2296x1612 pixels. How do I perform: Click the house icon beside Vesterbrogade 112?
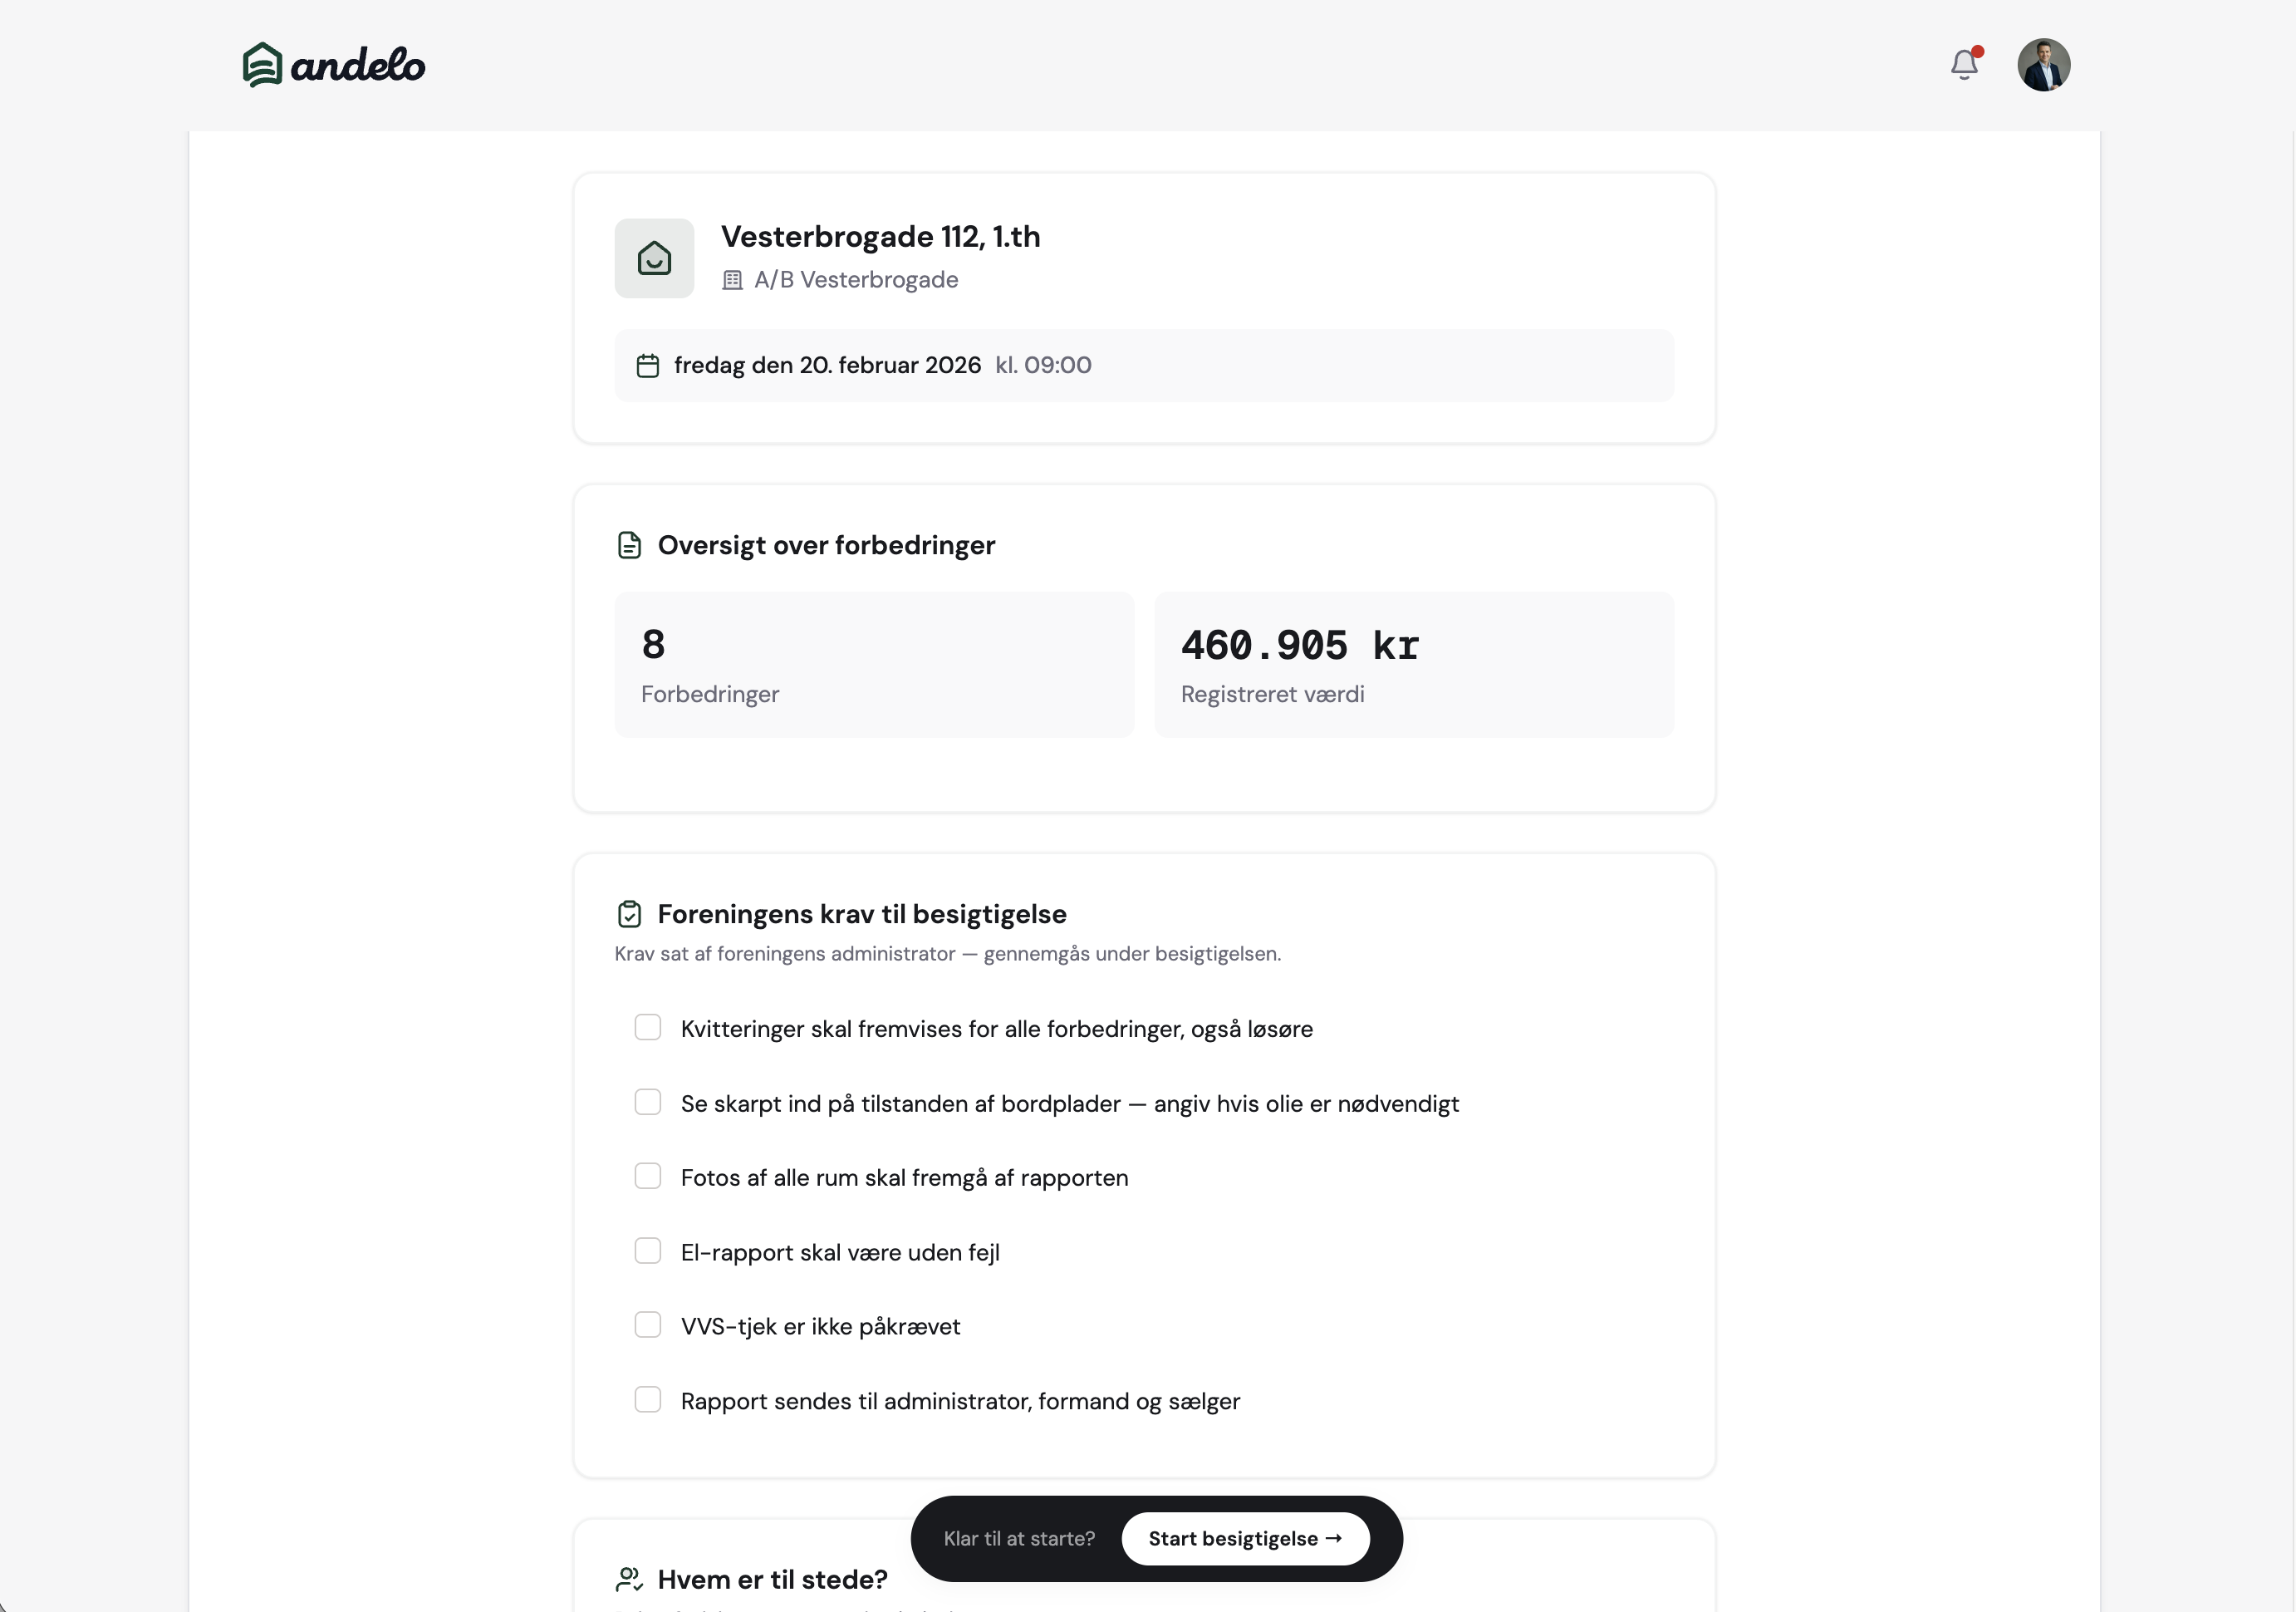[x=654, y=259]
